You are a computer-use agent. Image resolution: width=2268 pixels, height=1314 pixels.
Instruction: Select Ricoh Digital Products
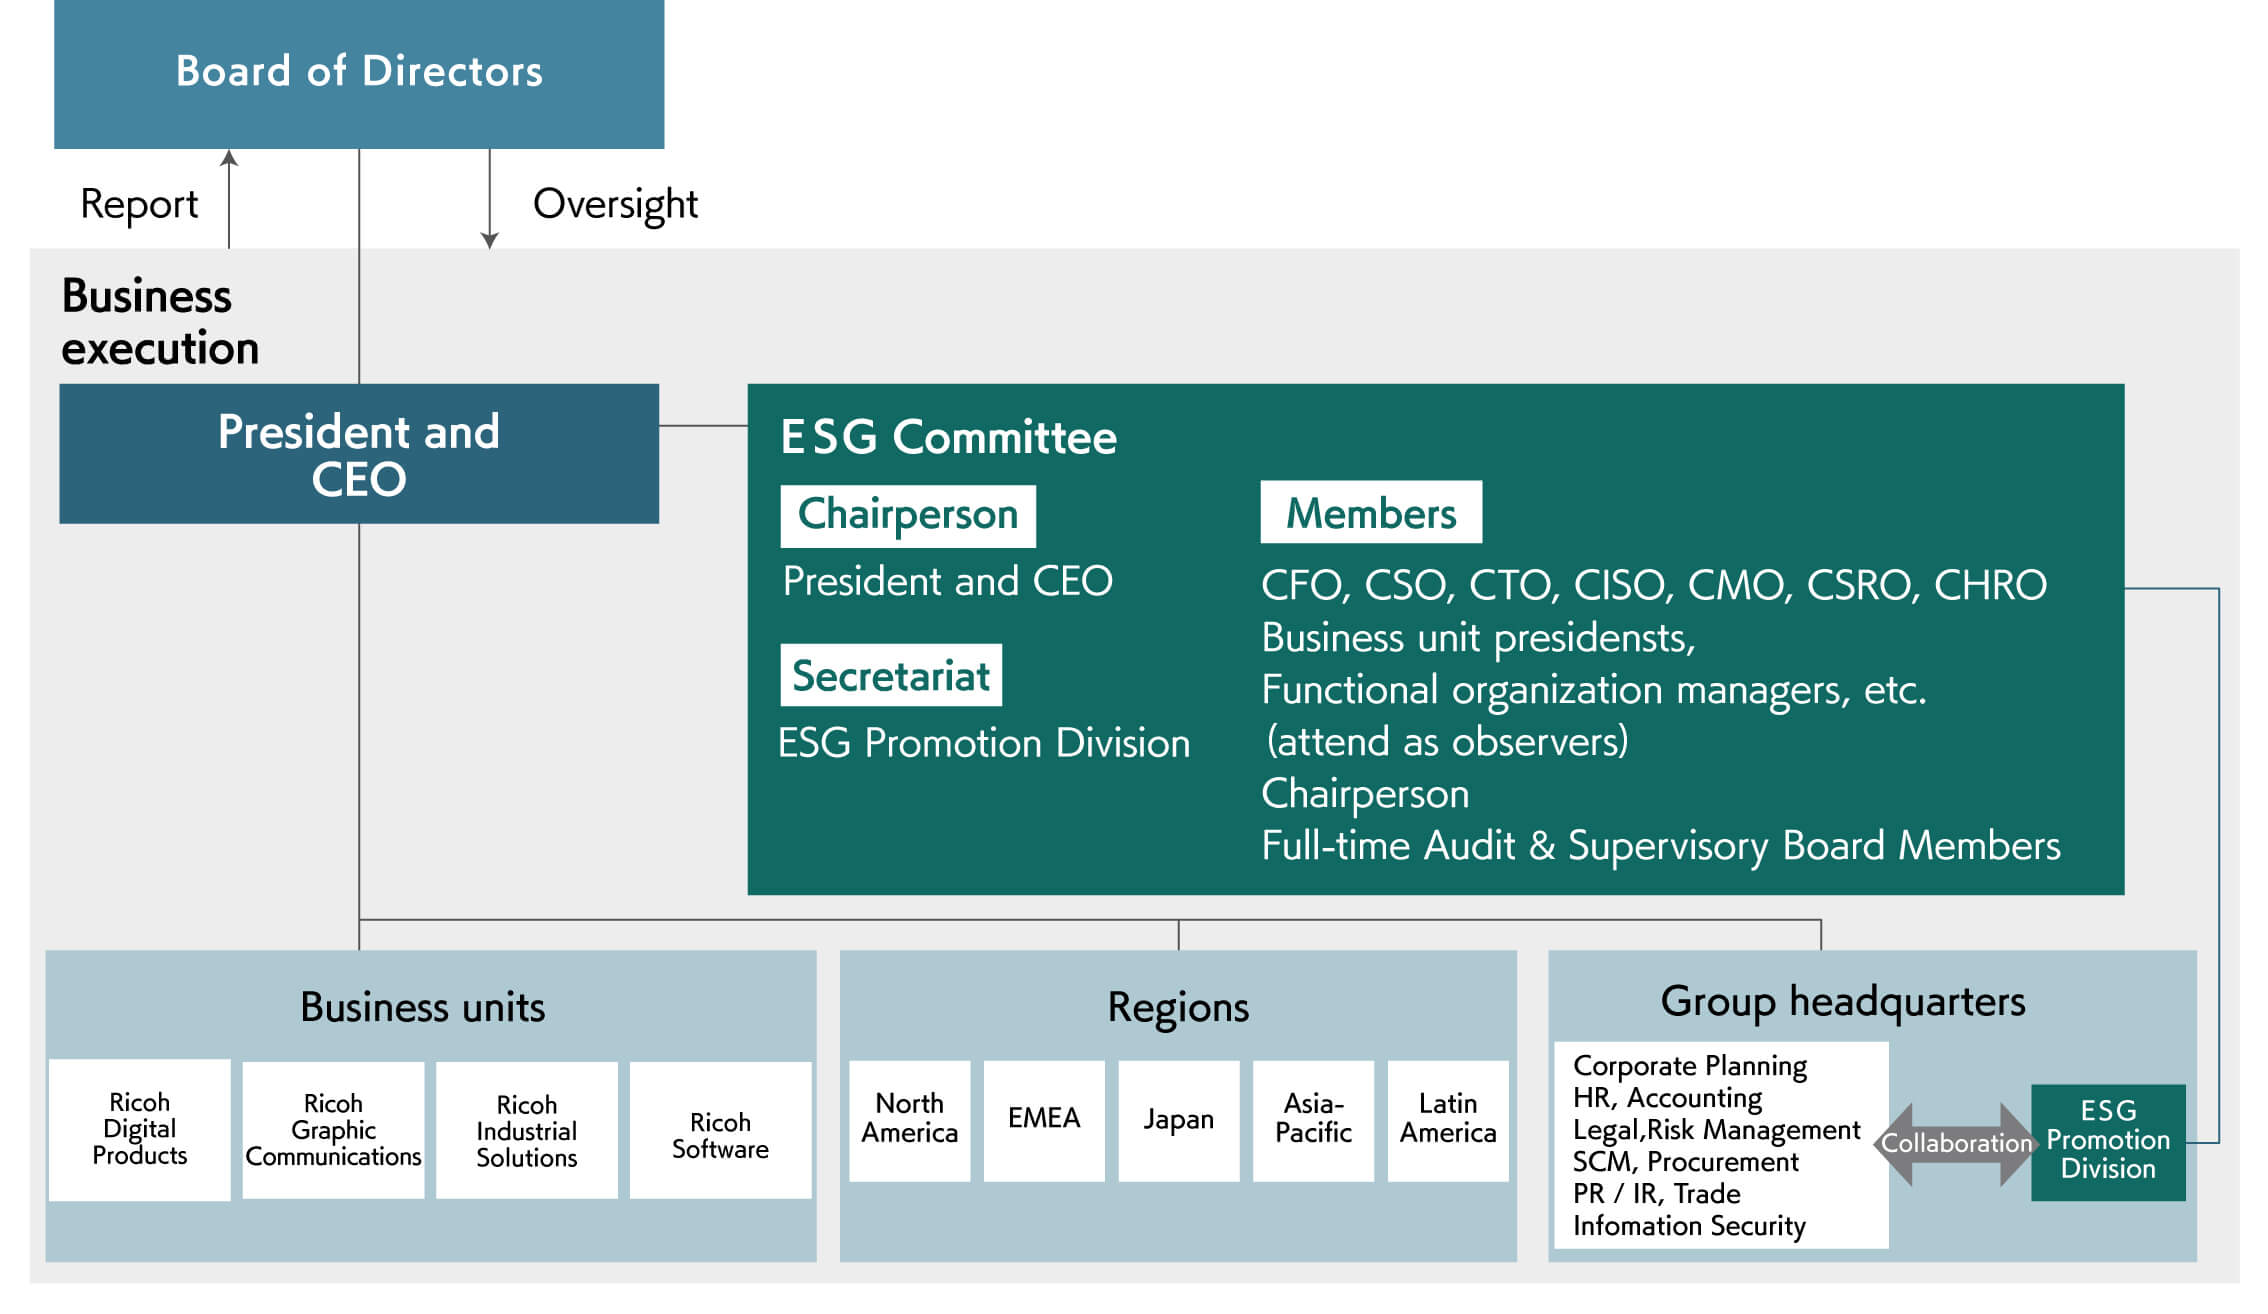point(139,1128)
